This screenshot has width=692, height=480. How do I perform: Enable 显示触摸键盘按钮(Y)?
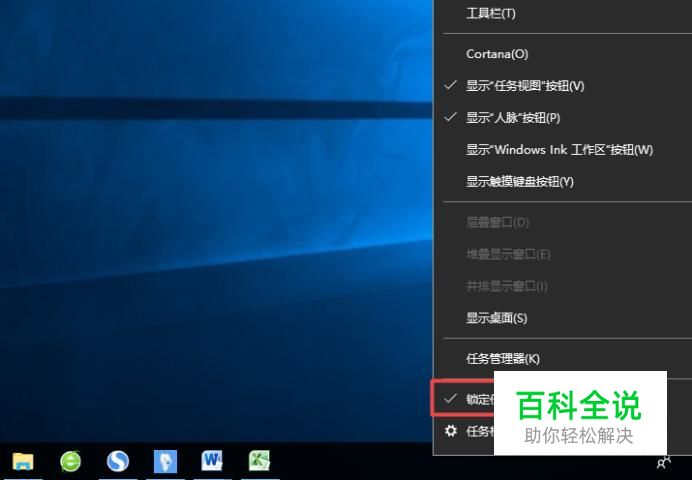[563, 182]
